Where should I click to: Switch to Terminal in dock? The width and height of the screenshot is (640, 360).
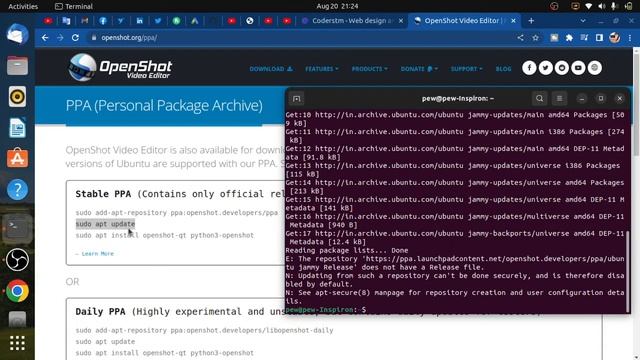click(x=17, y=227)
